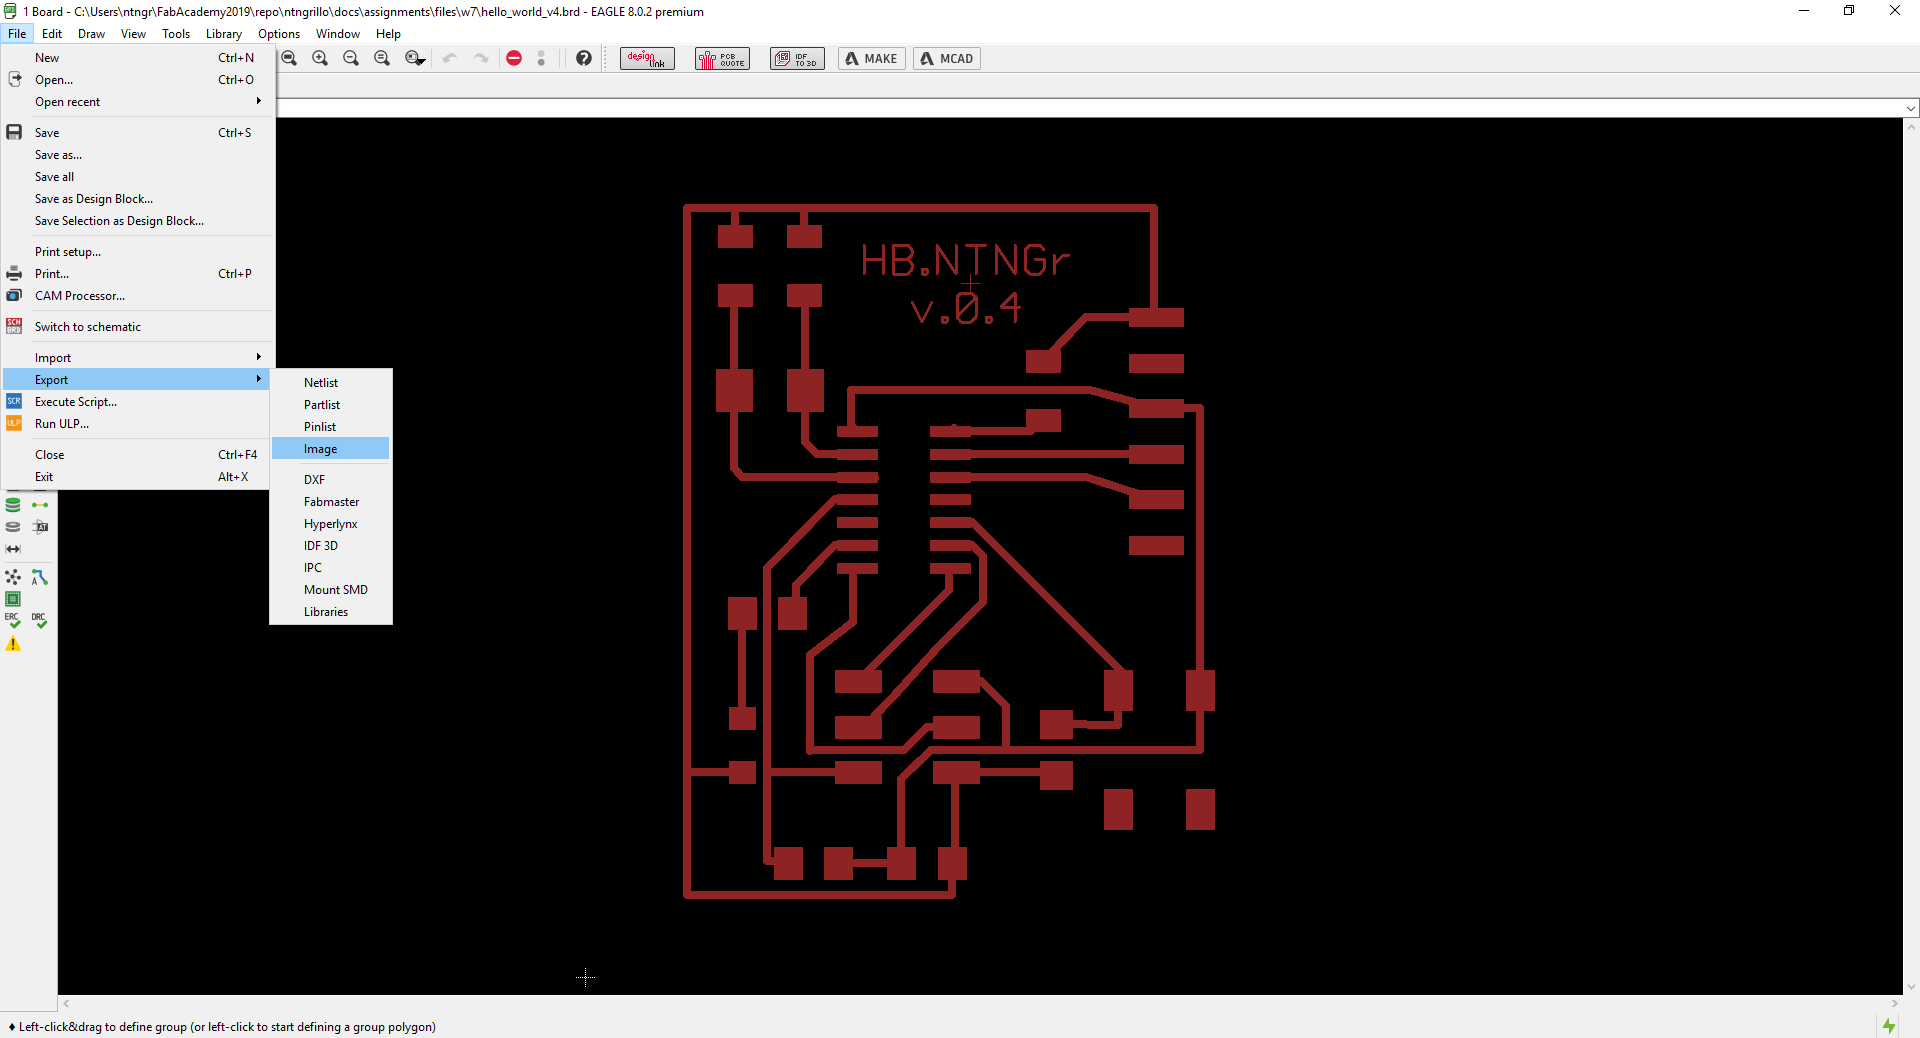The width and height of the screenshot is (1920, 1038).
Task: Open the Options menu
Action: point(279,34)
